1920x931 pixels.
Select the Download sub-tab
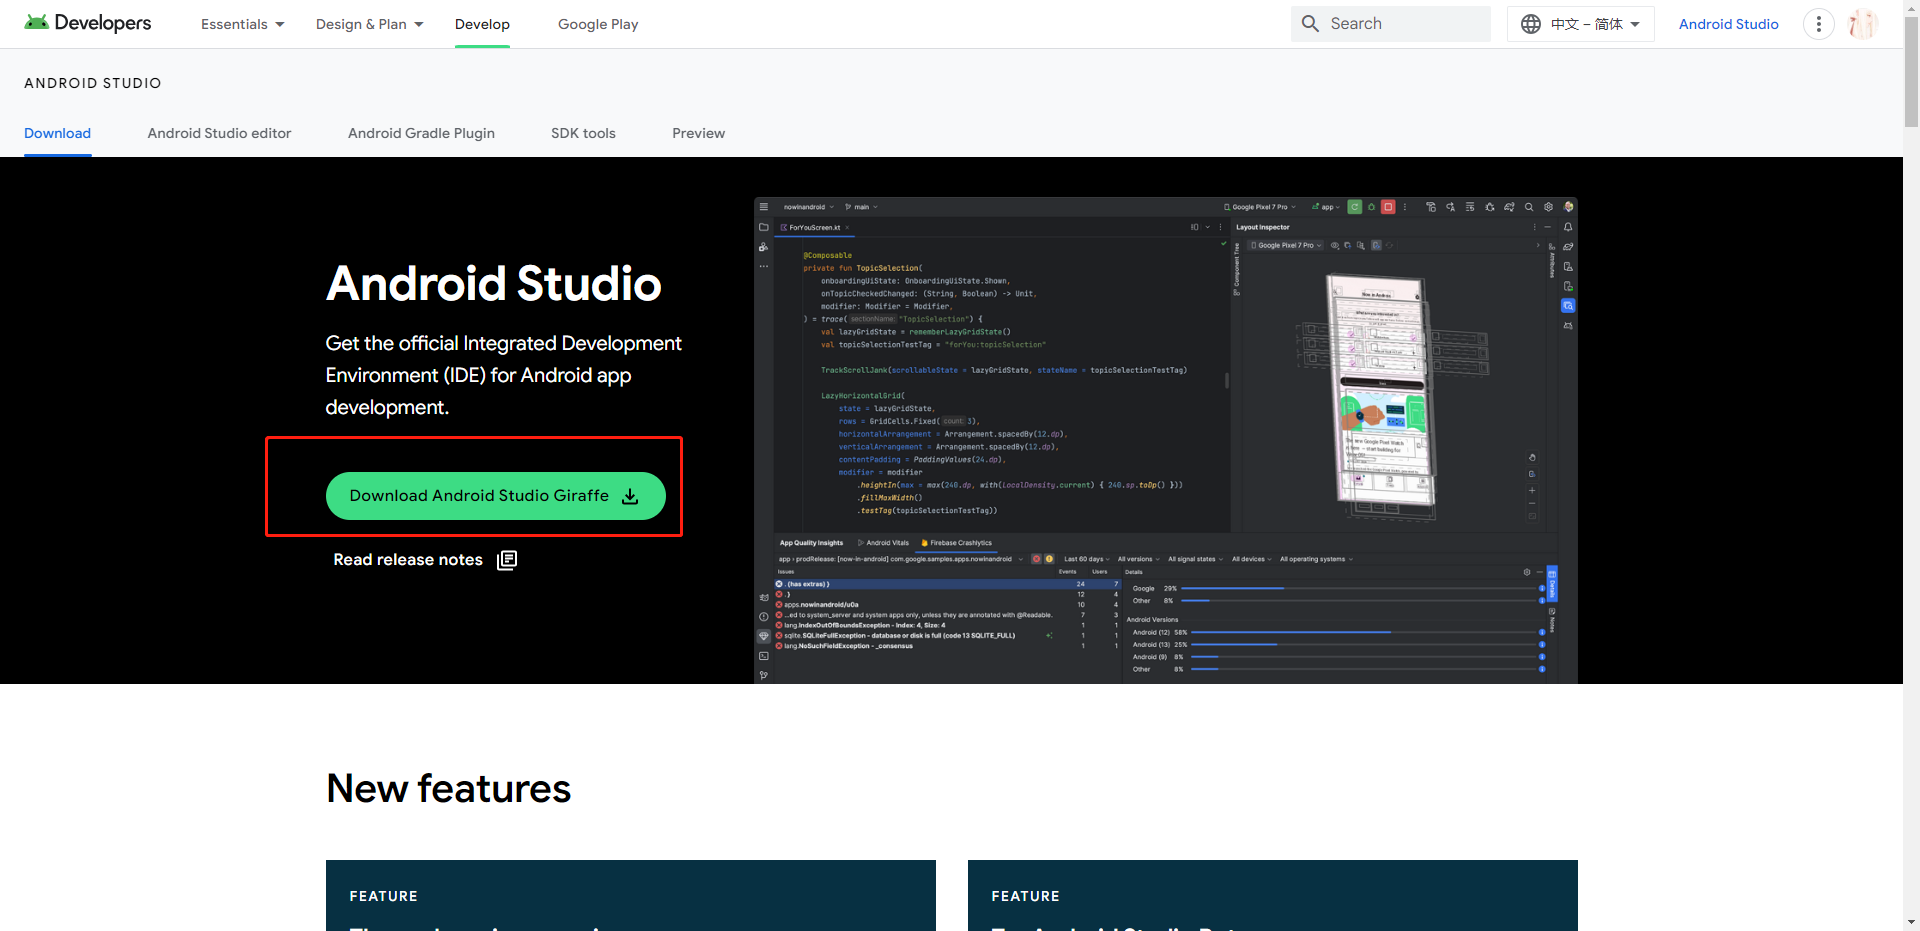57,133
